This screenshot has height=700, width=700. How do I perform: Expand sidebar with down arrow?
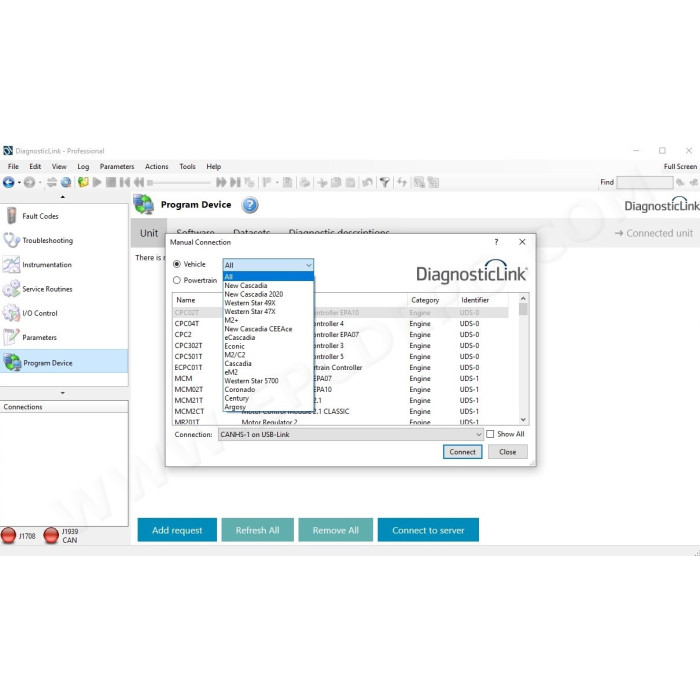click(x=63, y=393)
